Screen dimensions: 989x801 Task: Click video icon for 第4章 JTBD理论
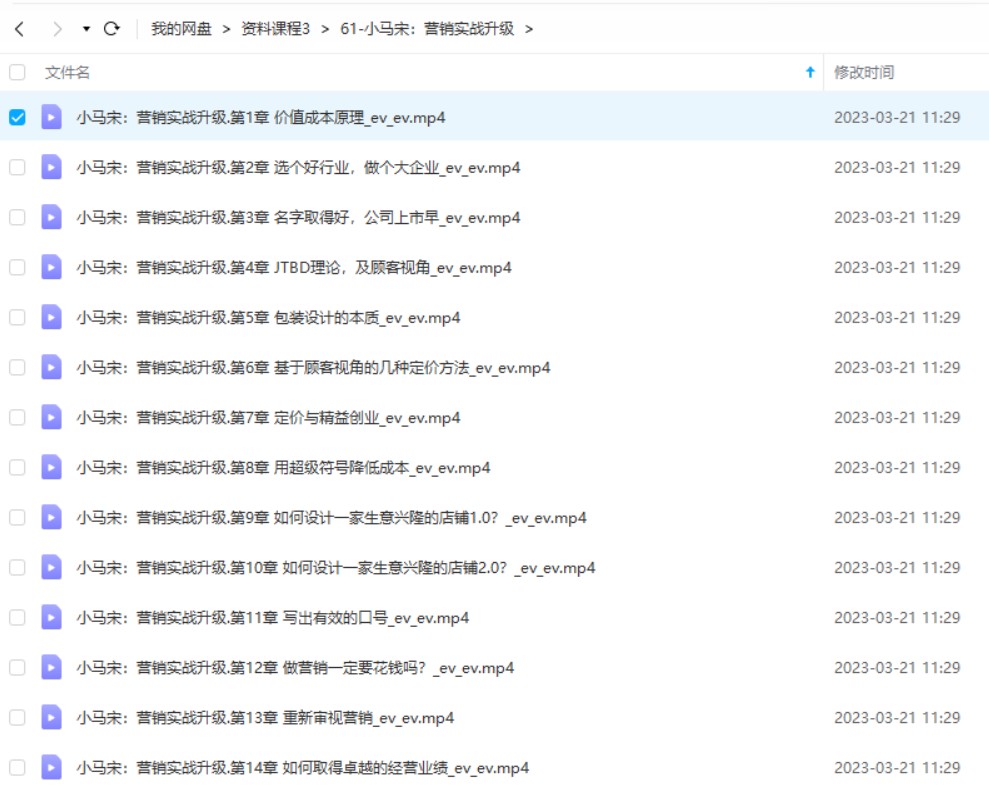pos(51,267)
